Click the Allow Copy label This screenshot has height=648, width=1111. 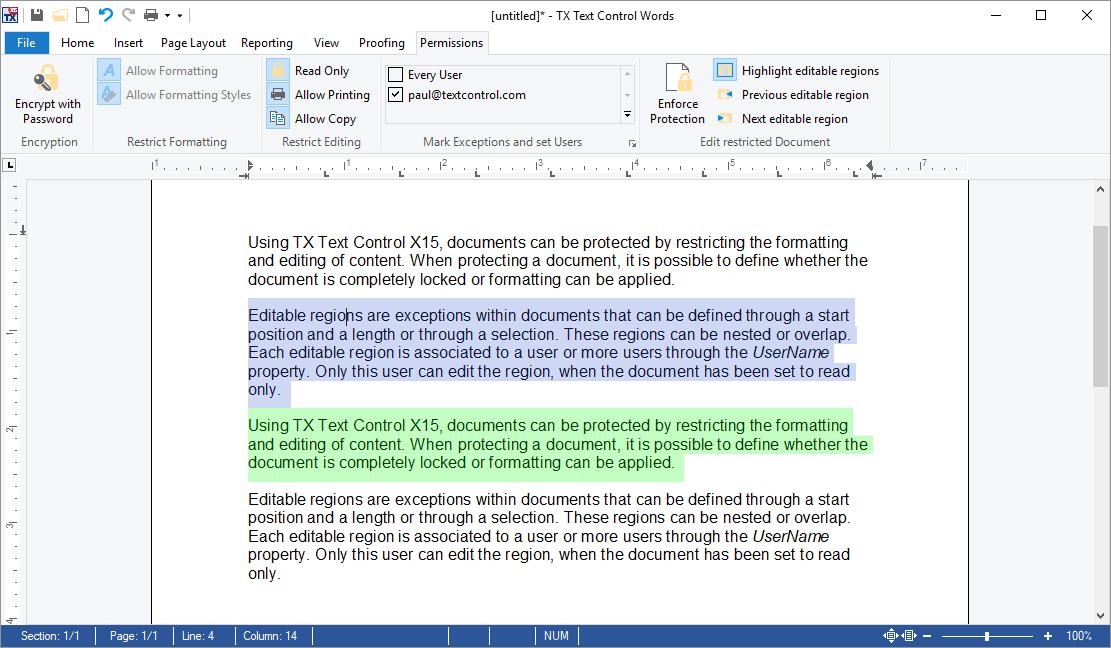pyautogui.click(x=325, y=119)
